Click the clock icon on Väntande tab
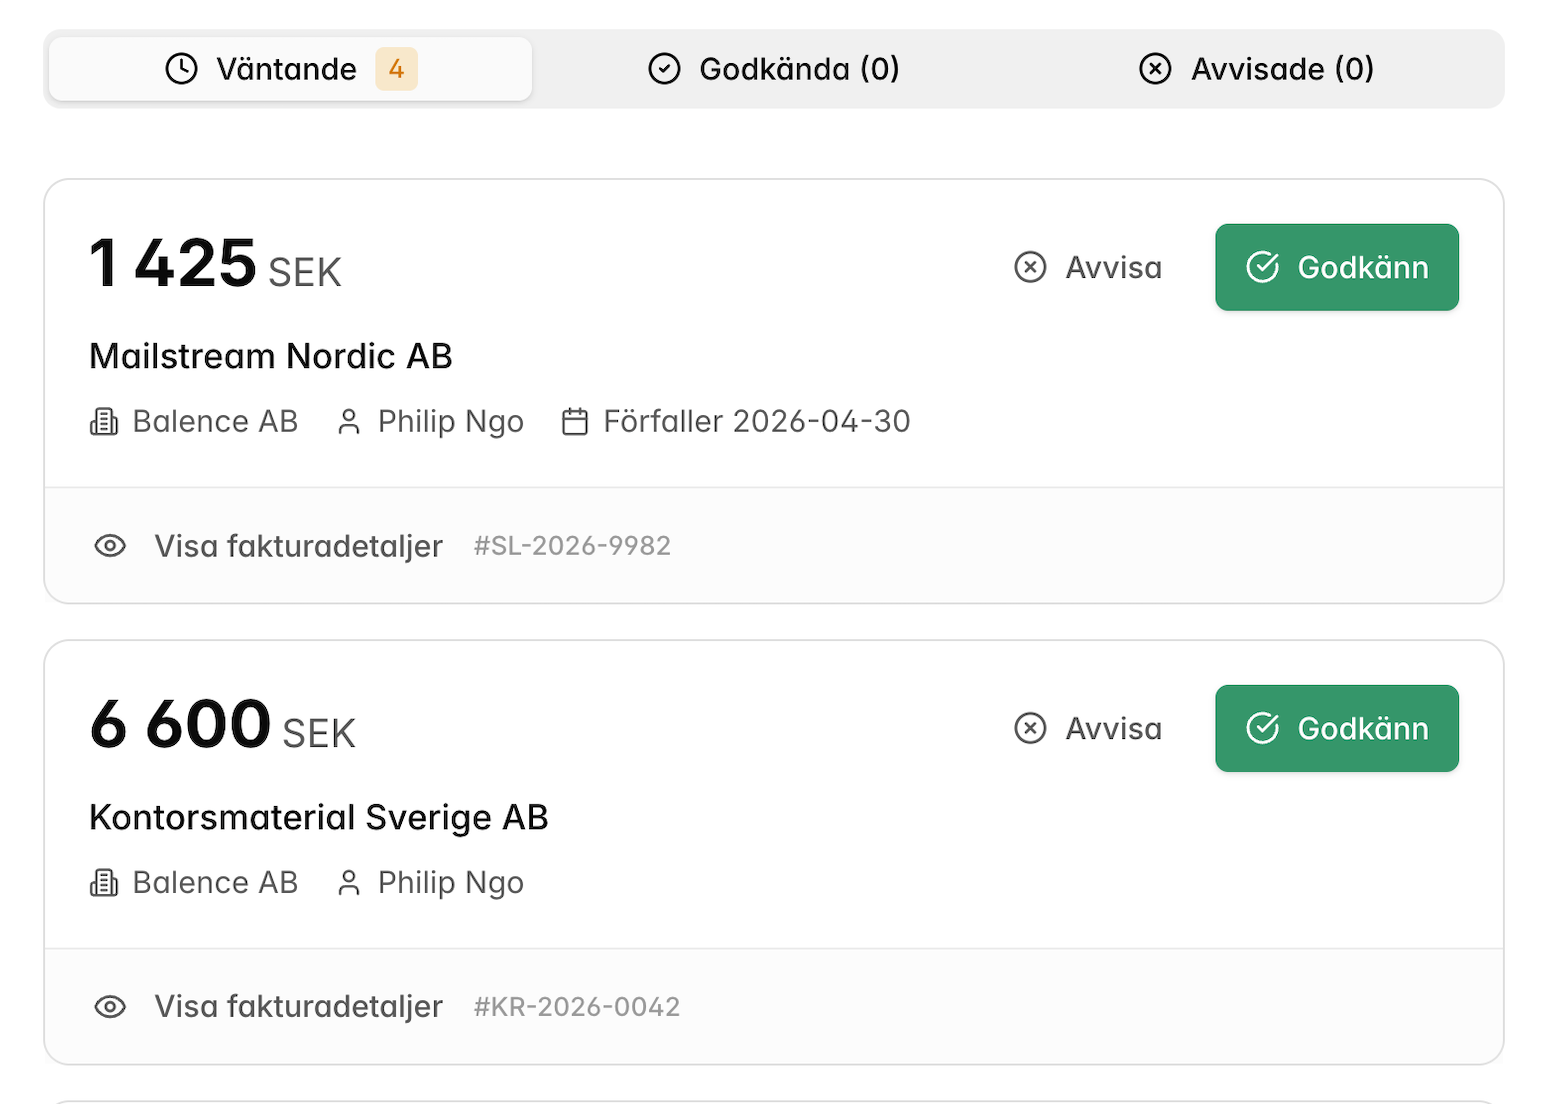1544x1104 pixels. coord(181,69)
